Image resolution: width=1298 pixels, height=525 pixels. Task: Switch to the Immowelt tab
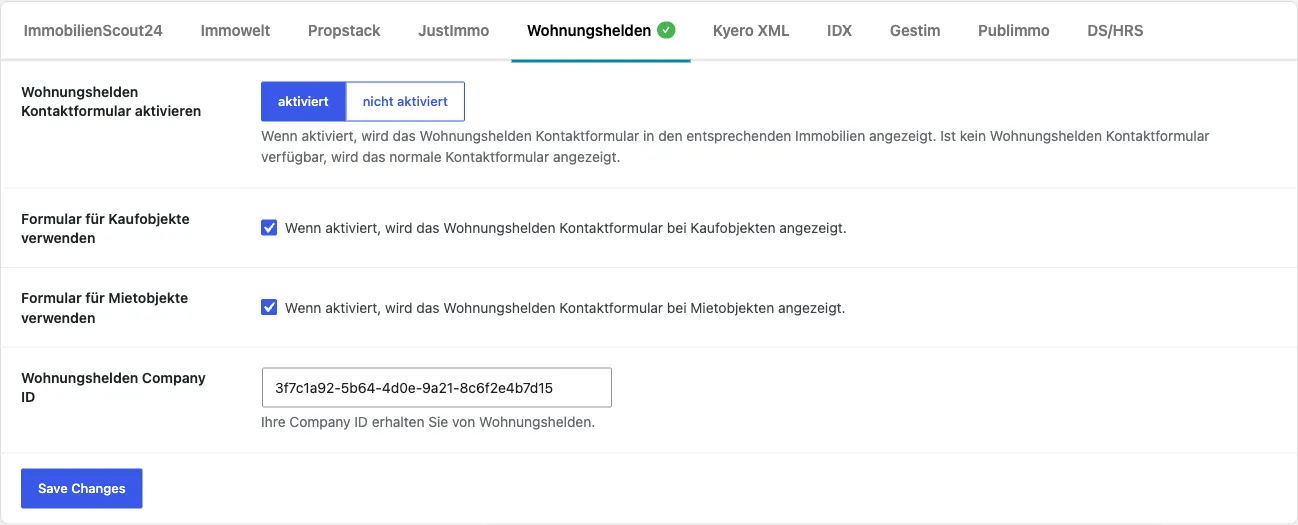235,31
